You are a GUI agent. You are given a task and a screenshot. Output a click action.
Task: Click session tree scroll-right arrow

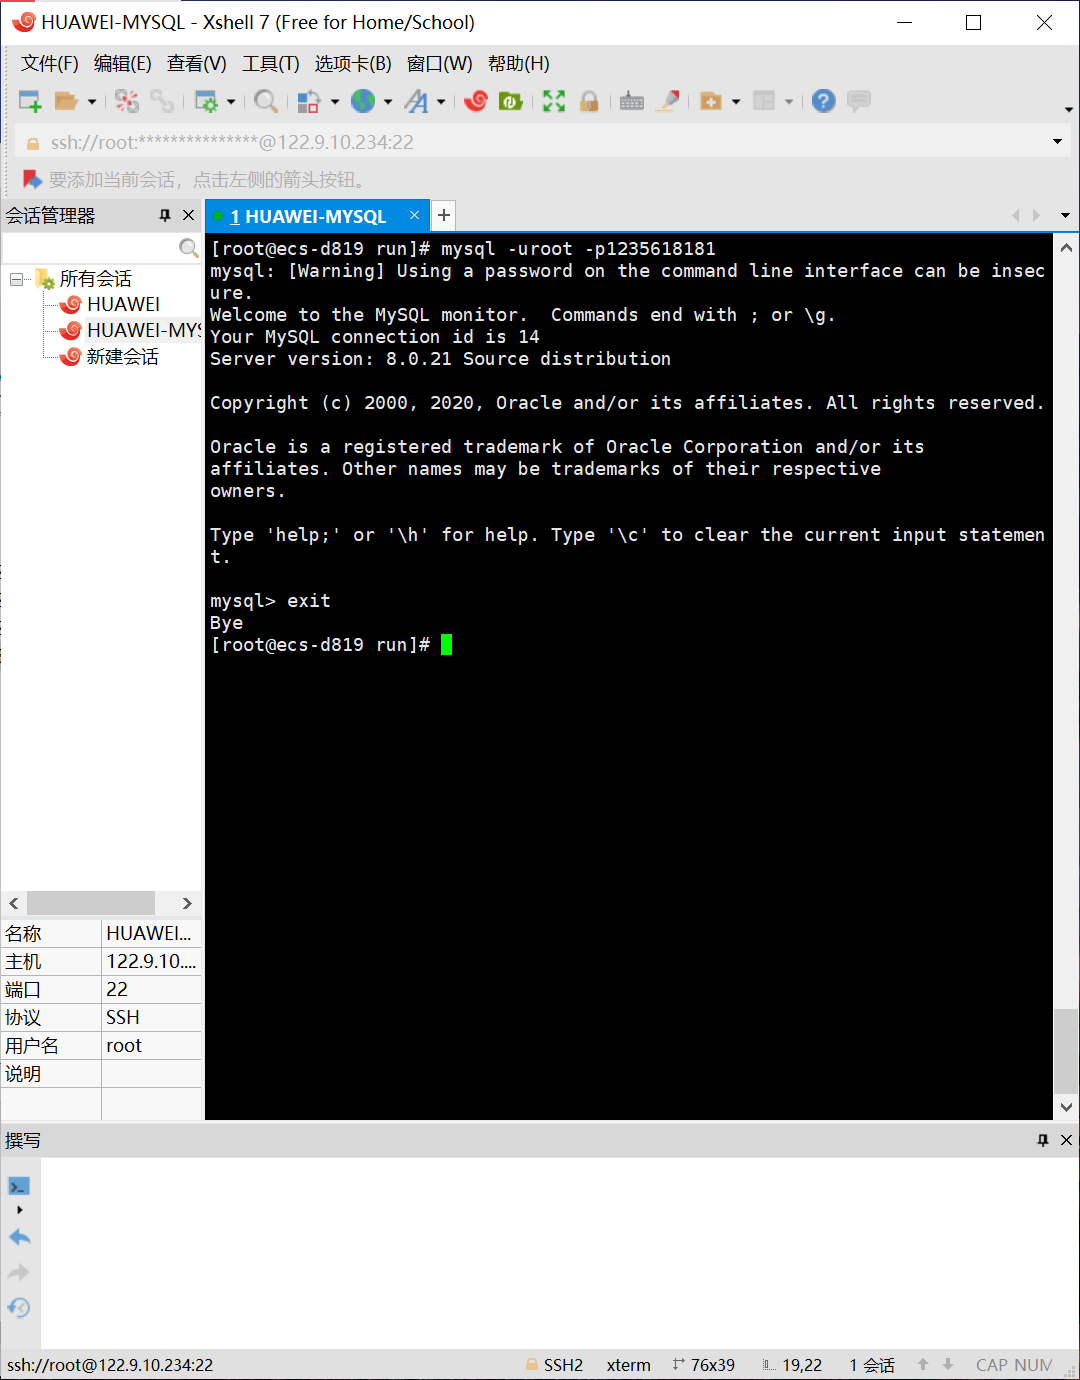coord(187,903)
